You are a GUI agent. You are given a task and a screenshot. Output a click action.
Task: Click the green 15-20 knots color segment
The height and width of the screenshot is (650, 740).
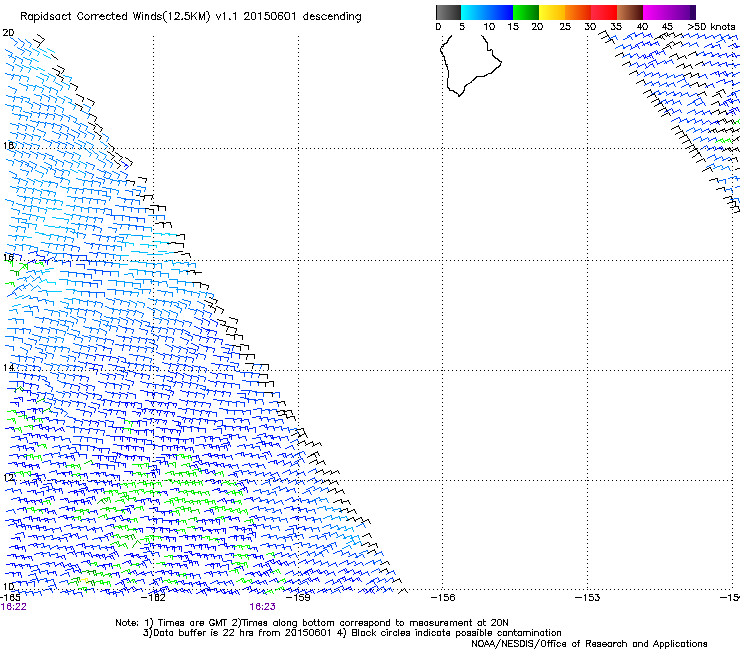pyautogui.click(x=526, y=12)
